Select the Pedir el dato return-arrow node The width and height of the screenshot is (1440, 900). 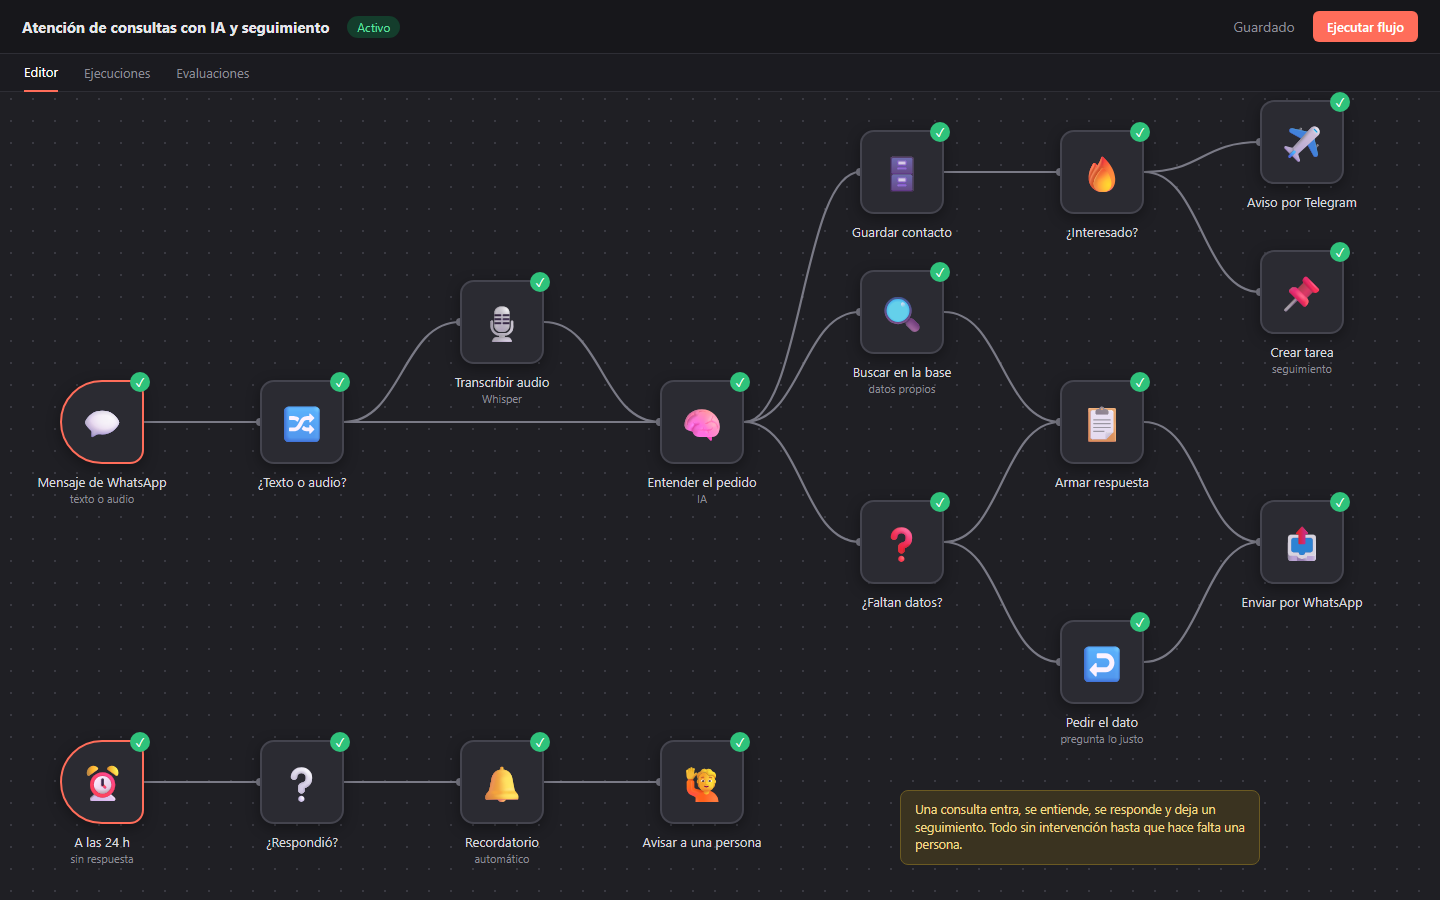click(x=1102, y=662)
